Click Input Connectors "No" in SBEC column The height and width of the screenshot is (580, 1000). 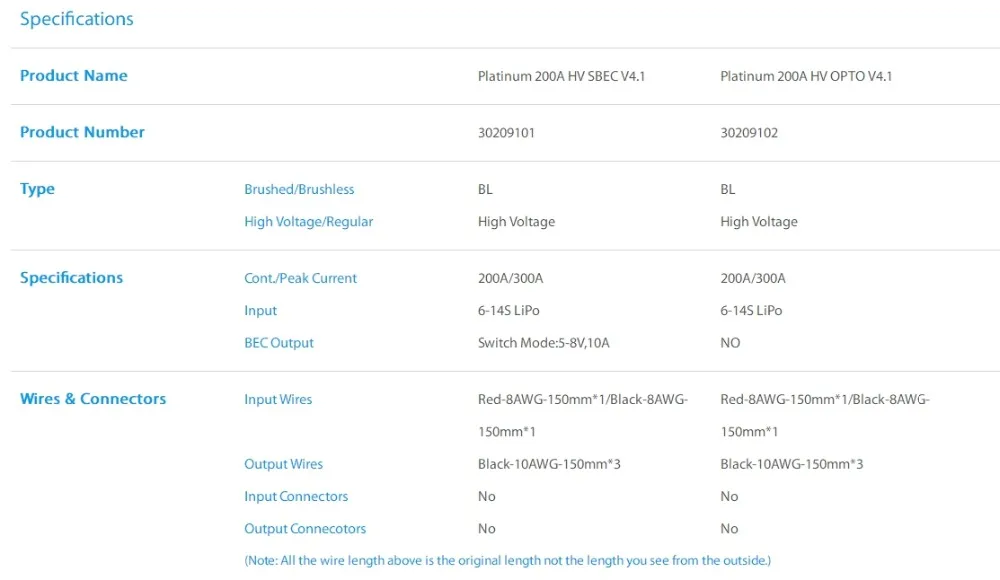[x=487, y=496]
